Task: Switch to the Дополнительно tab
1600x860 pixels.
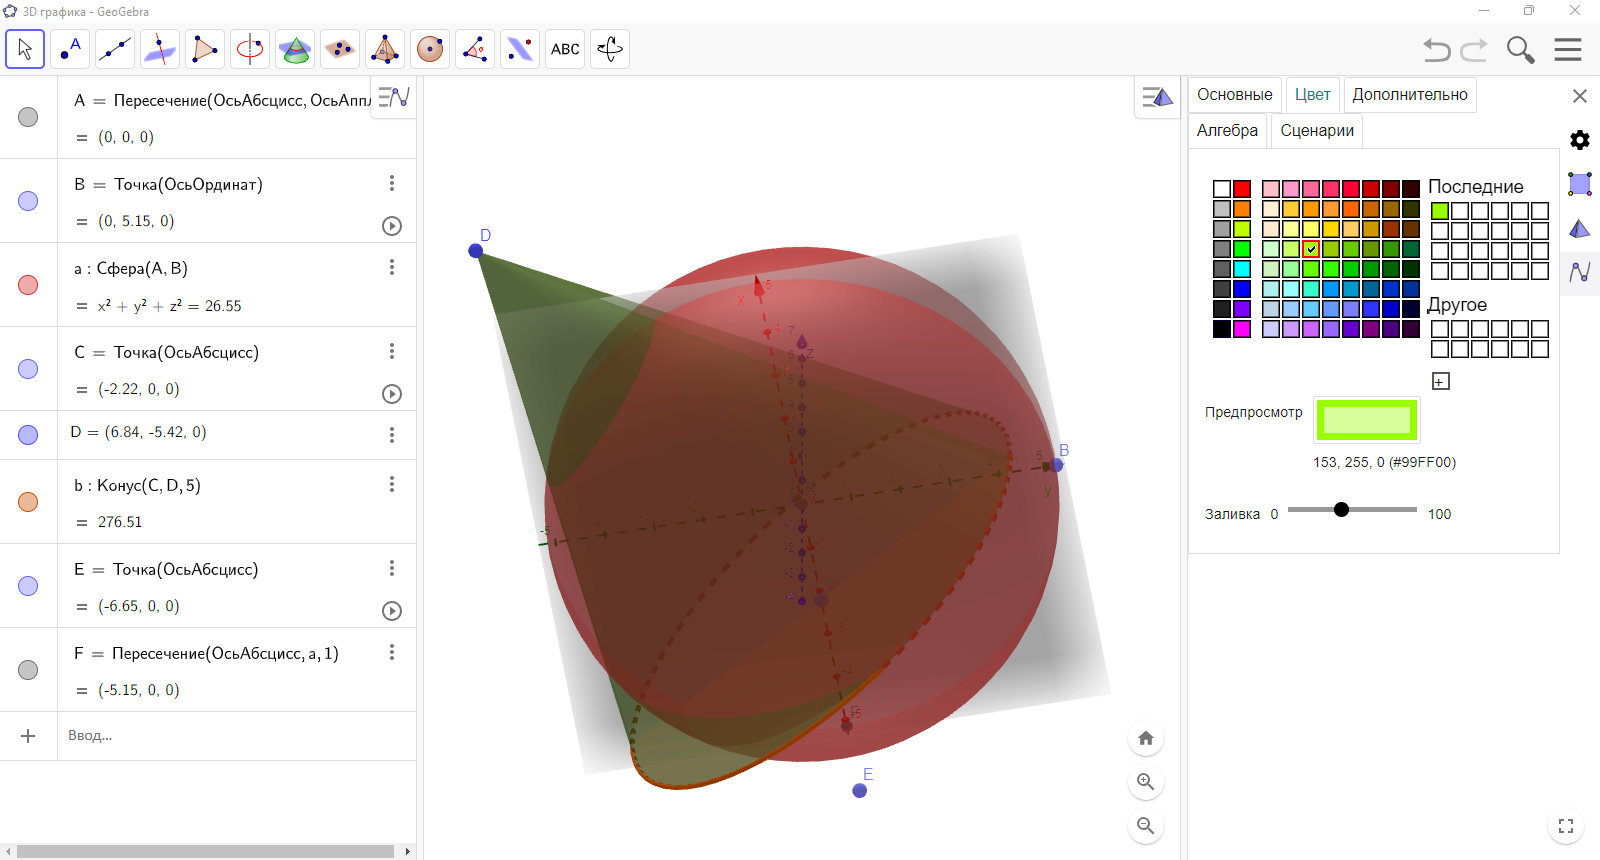Action: (x=1410, y=95)
